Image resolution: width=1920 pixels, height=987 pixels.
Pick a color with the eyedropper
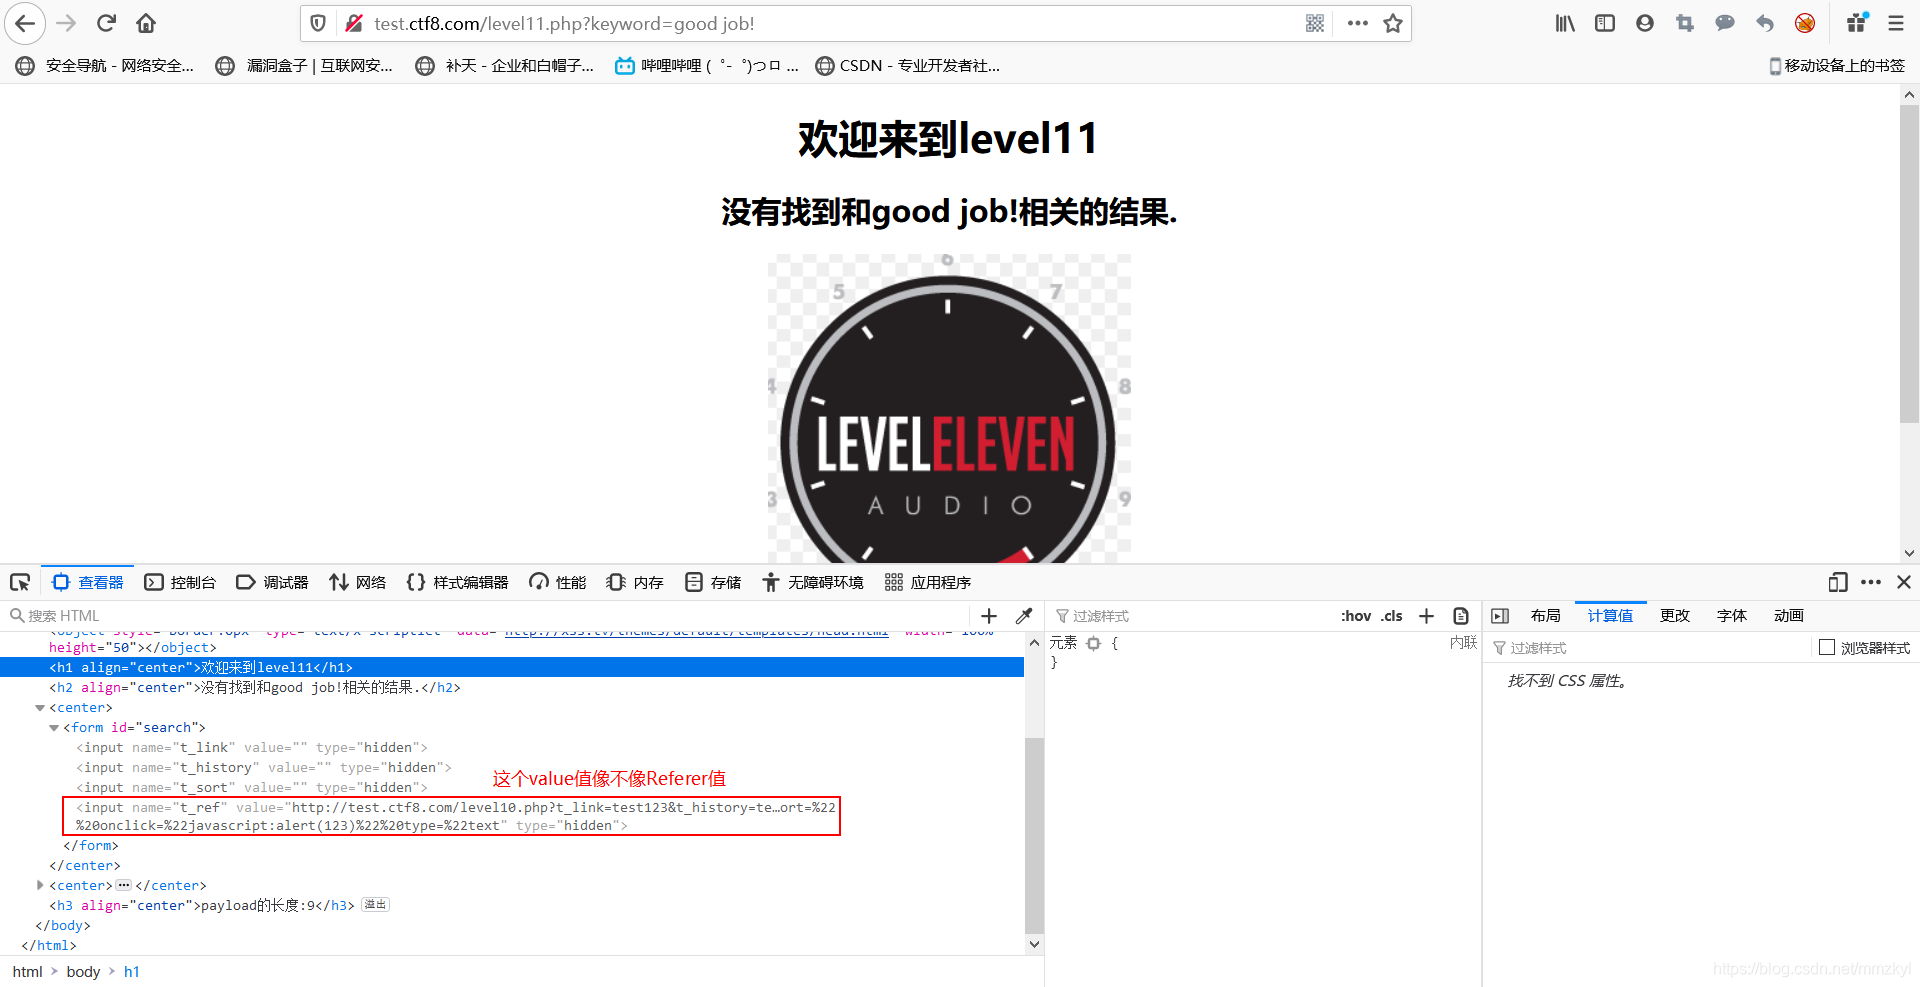pos(1024,616)
